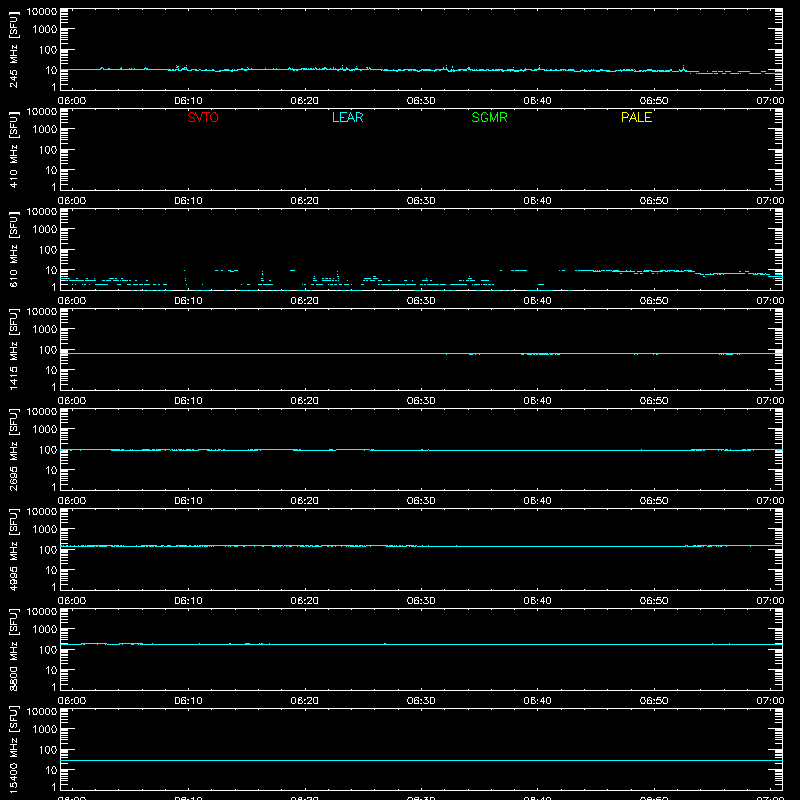Viewport: 800px width, 800px height.
Task: Click the 10000 y-tick of 245 MHz plot
Action: coord(42,12)
